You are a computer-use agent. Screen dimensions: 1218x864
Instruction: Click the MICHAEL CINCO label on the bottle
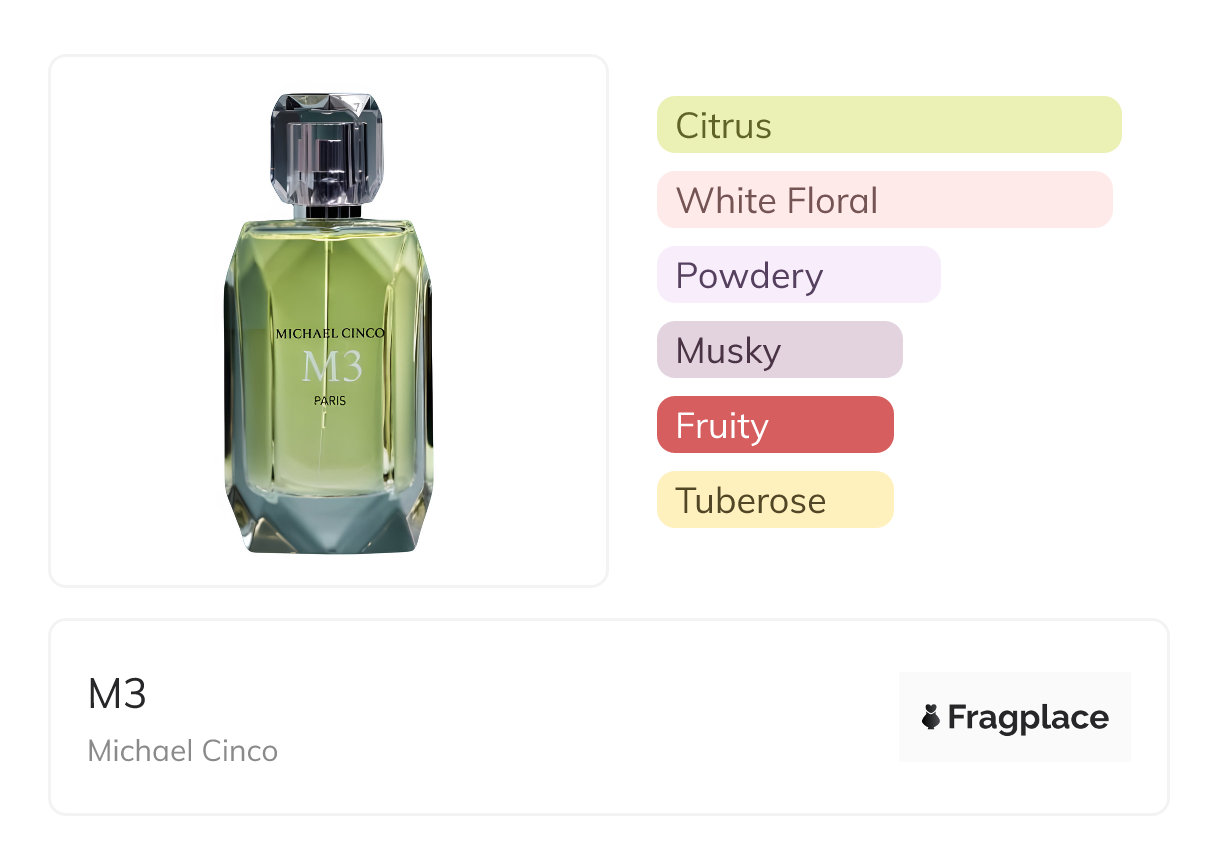click(329, 333)
